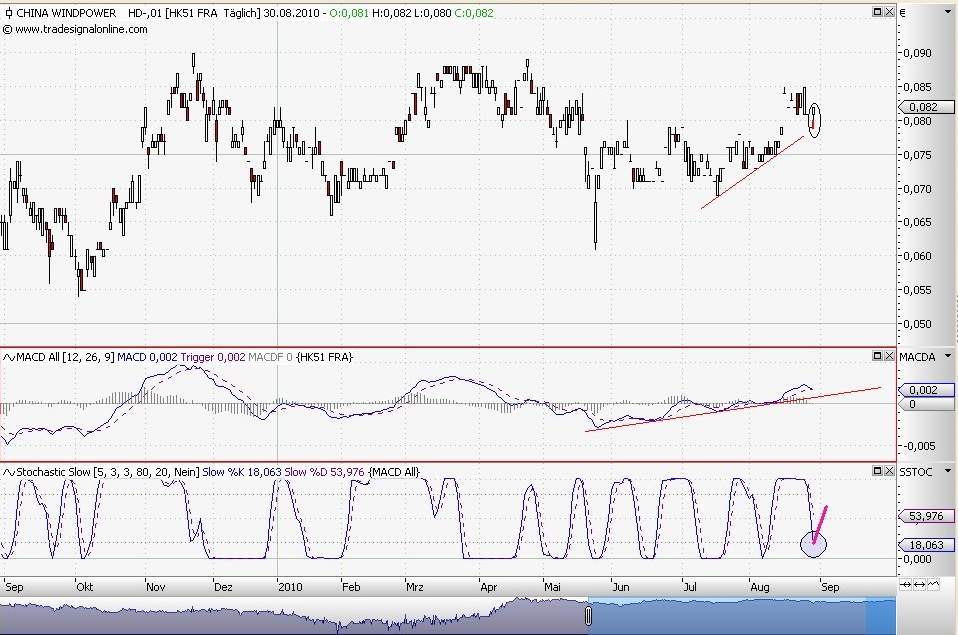Click the Stochastic Slow indicator wave icon
This screenshot has width=958, height=635.
pyautogui.click(x=9, y=472)
